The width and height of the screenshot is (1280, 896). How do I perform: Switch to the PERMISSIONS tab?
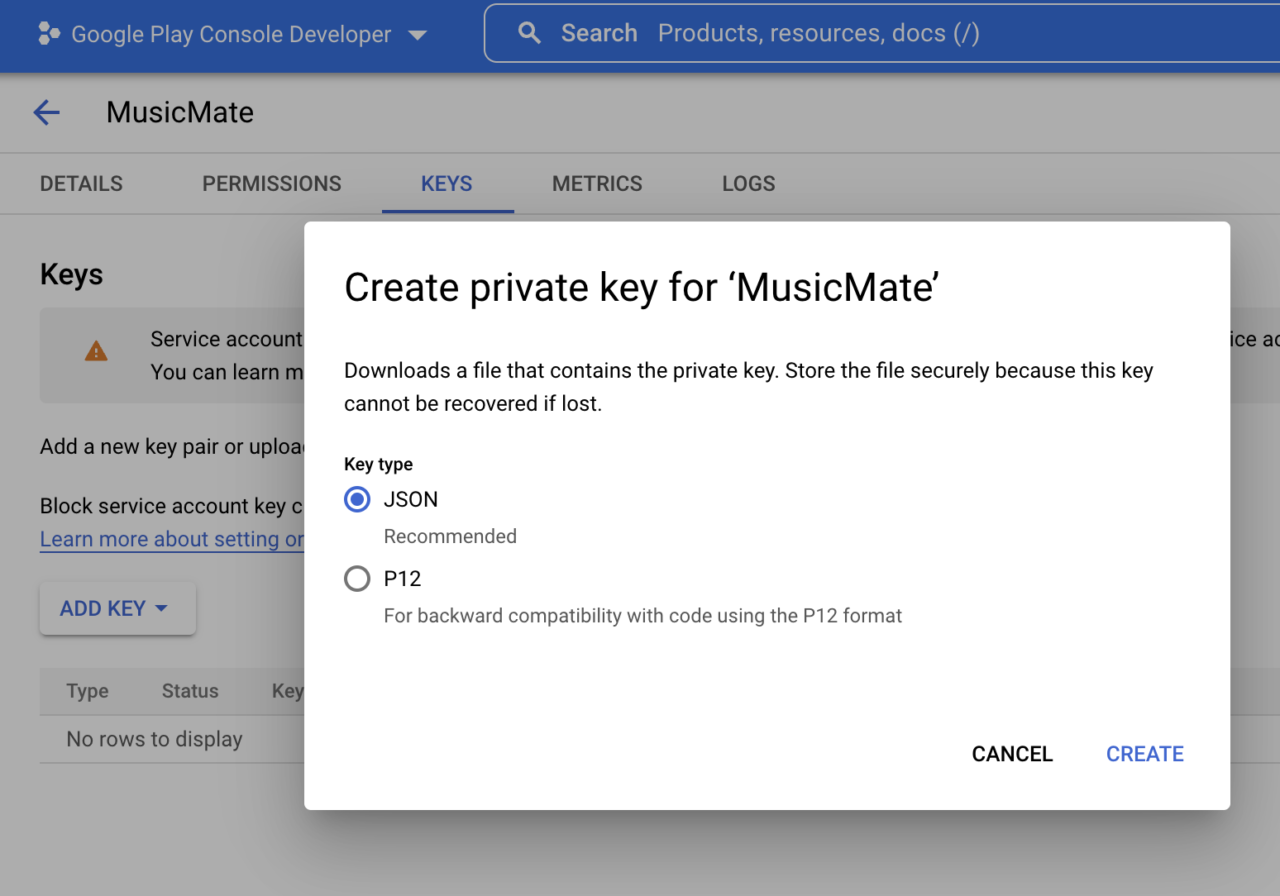pos(272,184)
